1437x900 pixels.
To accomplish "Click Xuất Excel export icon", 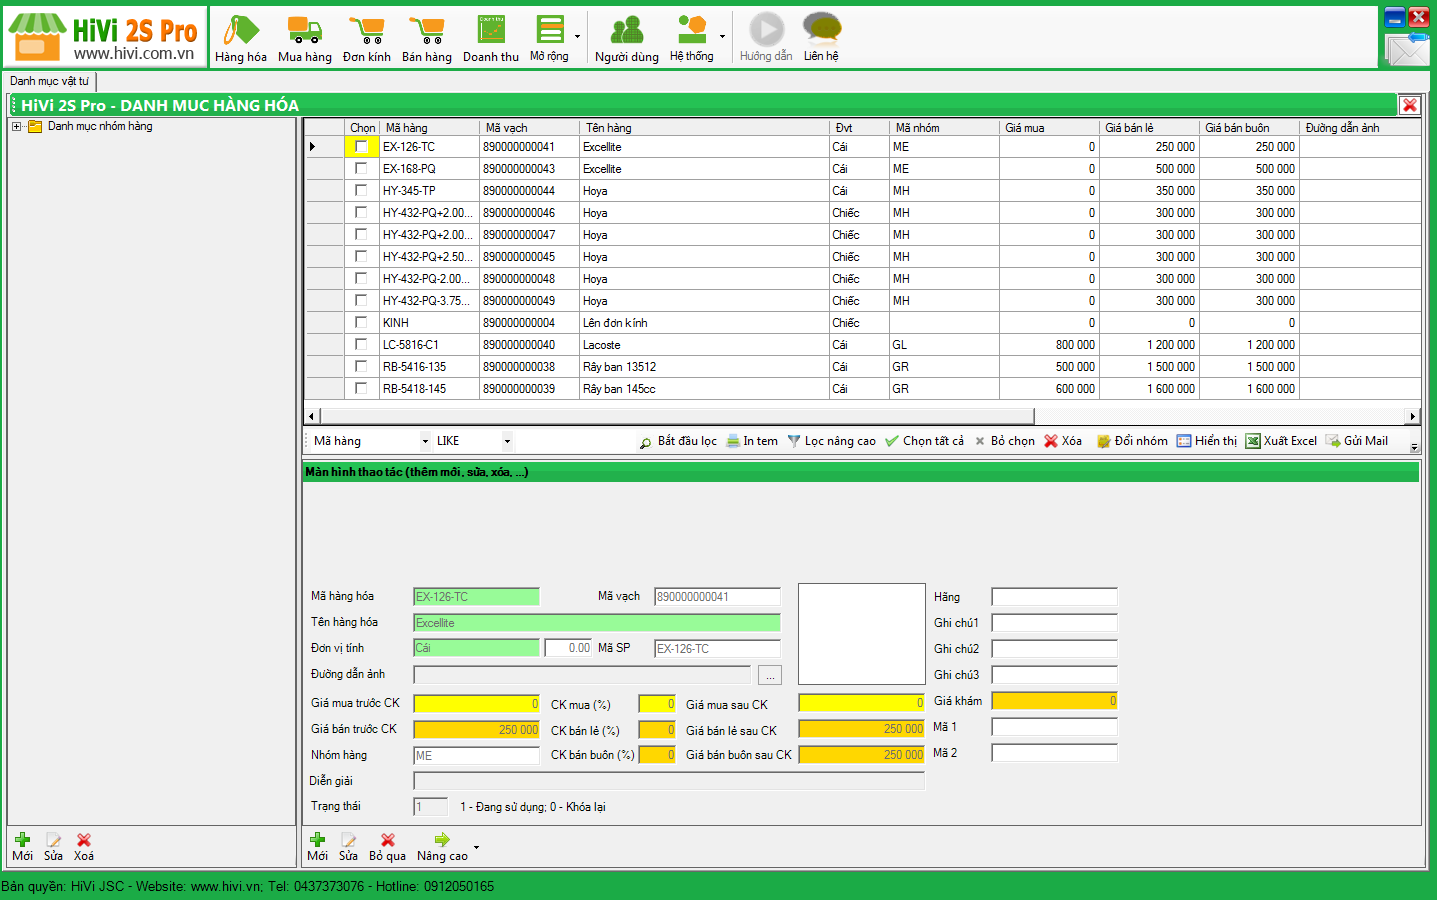I will click(x=1280, y=441).
